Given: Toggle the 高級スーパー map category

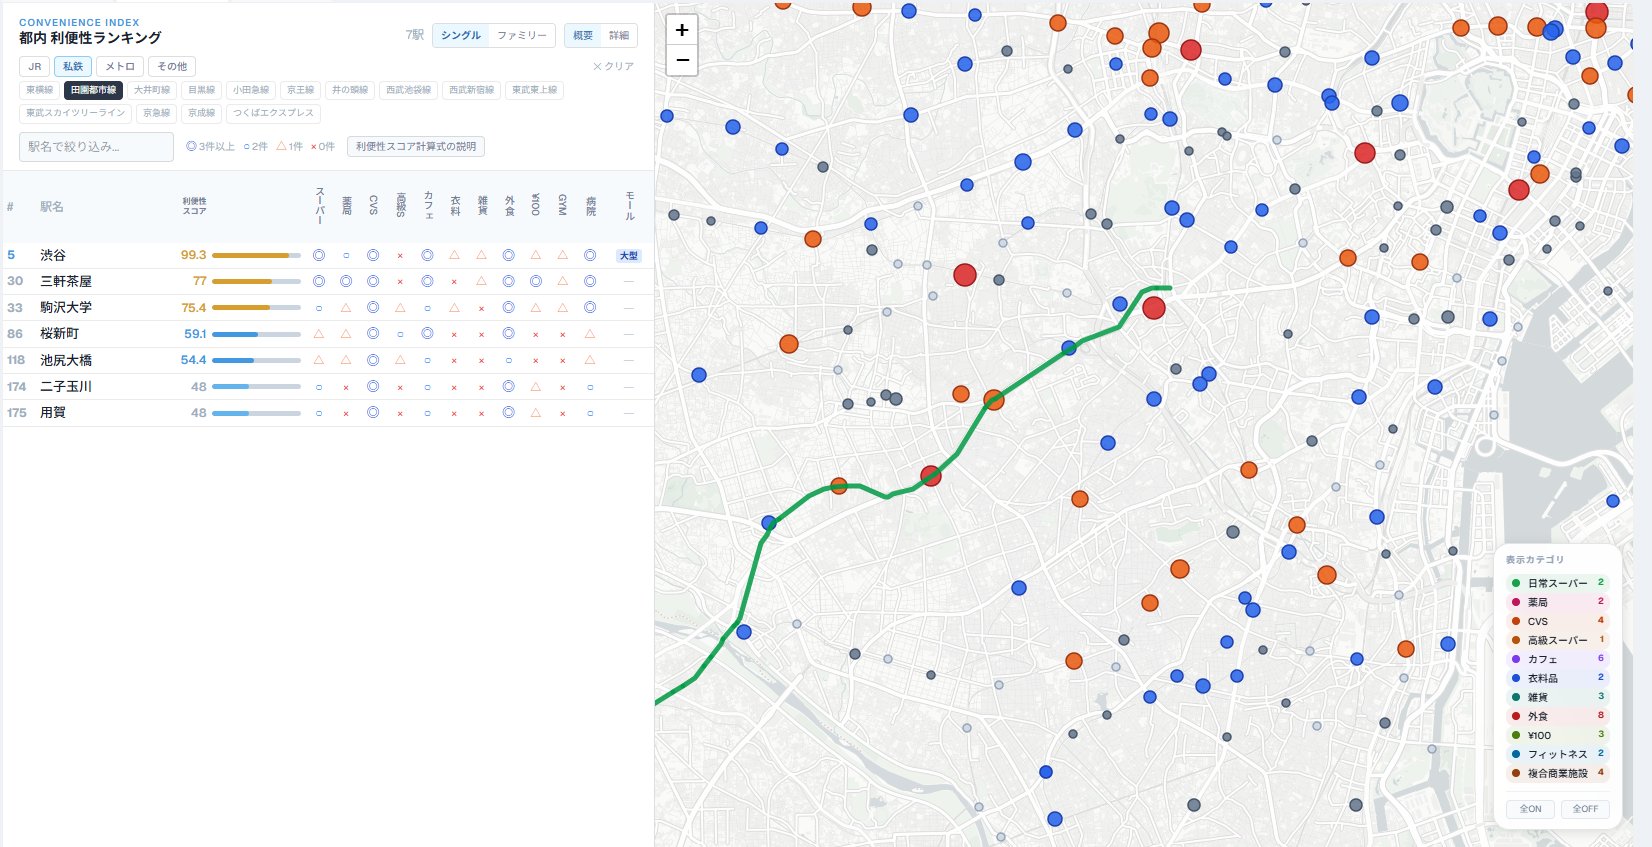Looking at the screenshot, I should [1557, 640].
